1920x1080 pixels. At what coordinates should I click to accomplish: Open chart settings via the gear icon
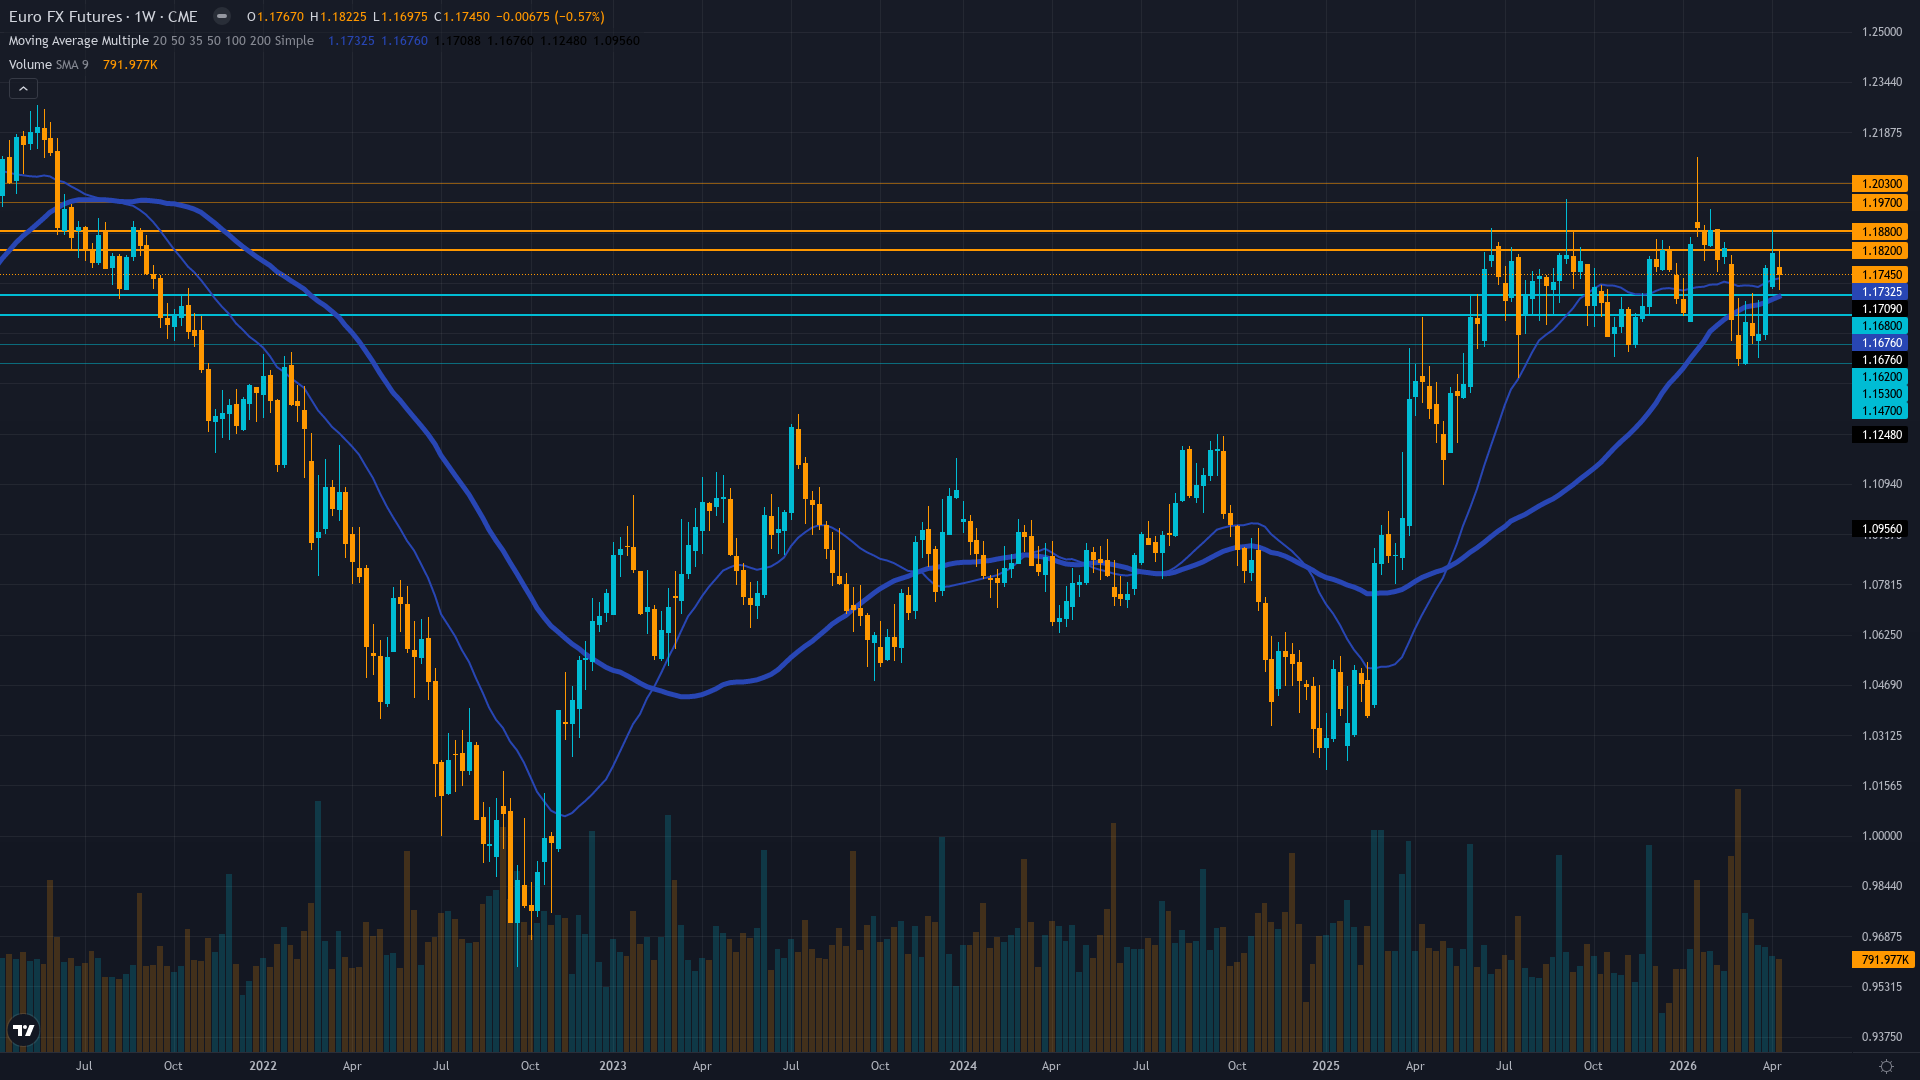[x=1886, y=1066]
